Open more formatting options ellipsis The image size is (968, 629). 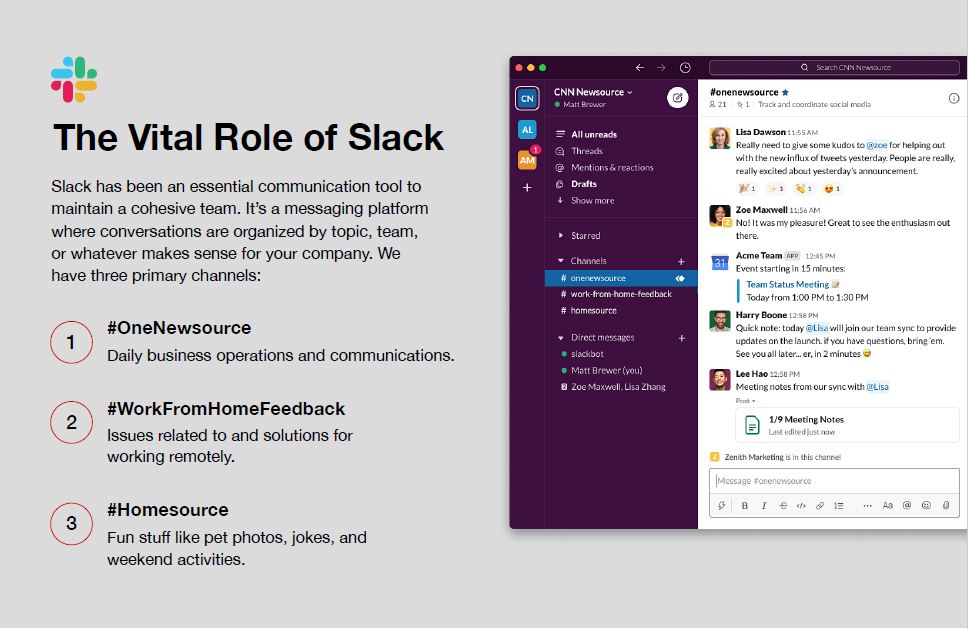(867, 506)
